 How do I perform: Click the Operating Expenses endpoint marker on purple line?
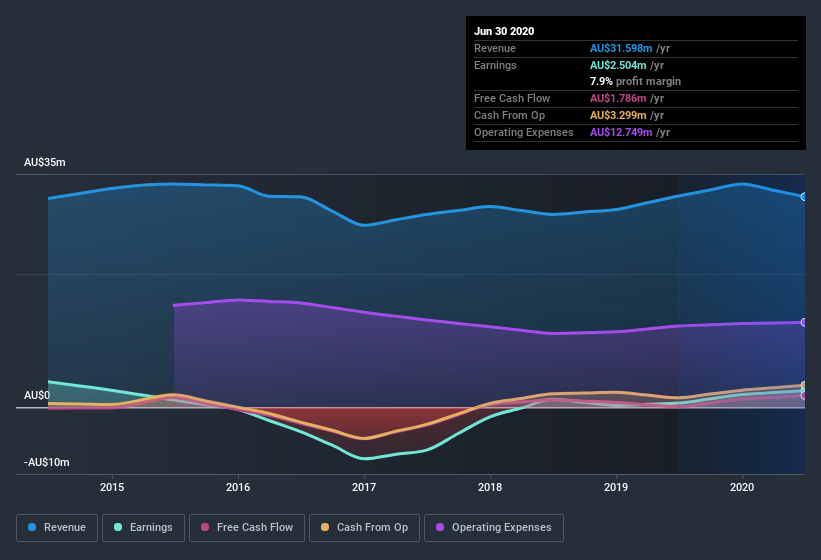(x=804, y=322)
